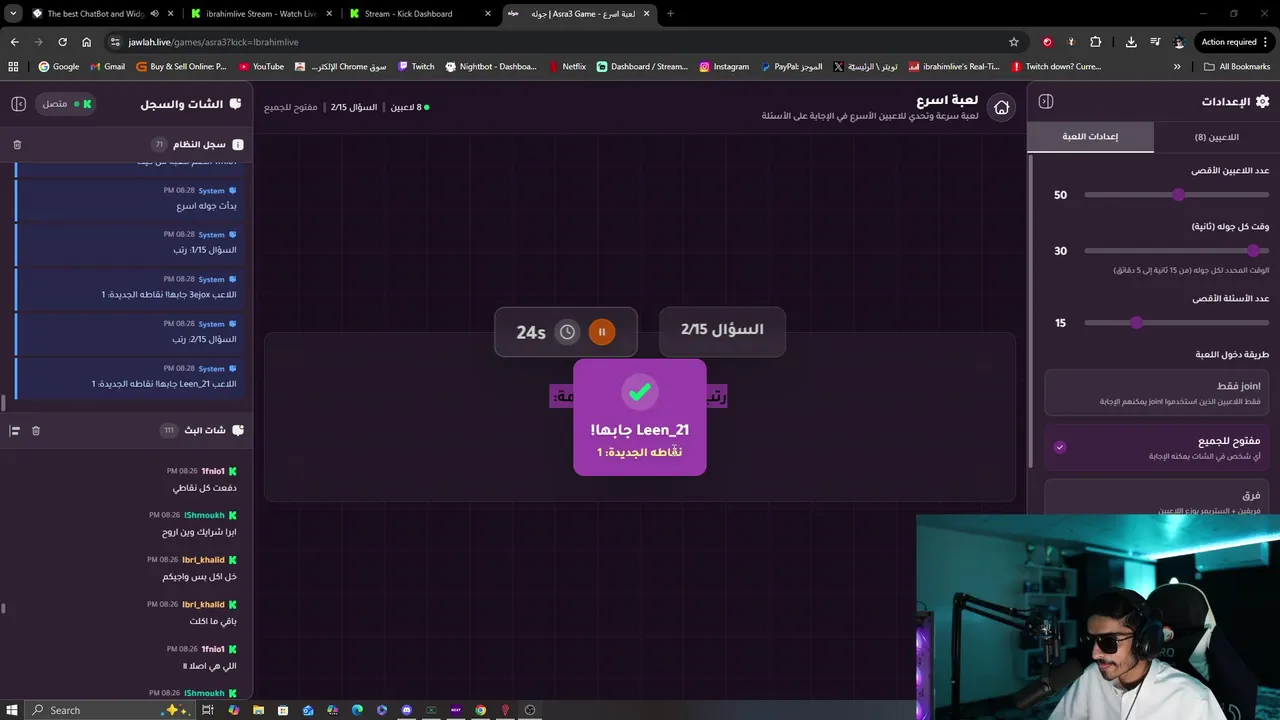Open the Netflix bookmark
The height and width of the screenshot is (720, 1280).
(566, 67)
